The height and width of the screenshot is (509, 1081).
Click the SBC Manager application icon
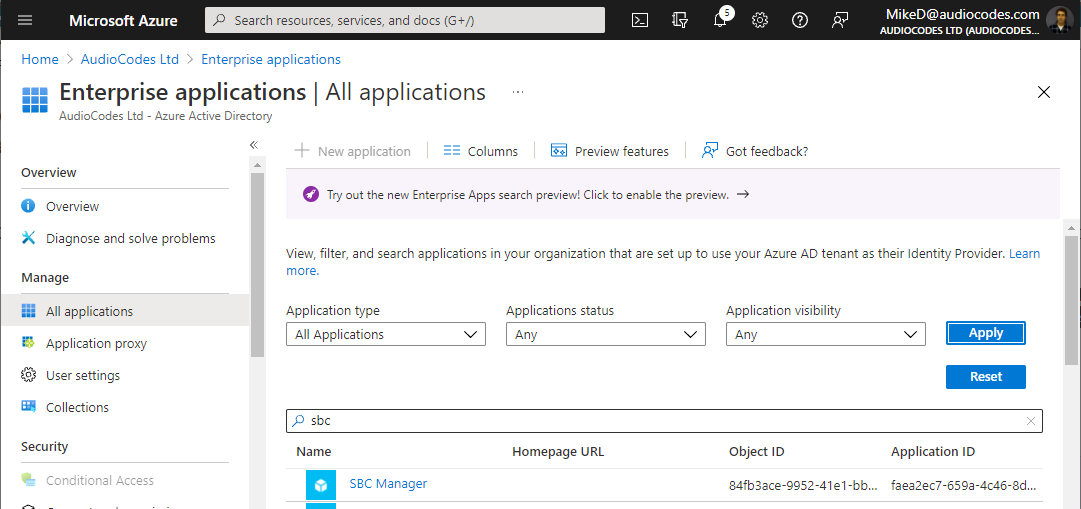tap(321, 485)
